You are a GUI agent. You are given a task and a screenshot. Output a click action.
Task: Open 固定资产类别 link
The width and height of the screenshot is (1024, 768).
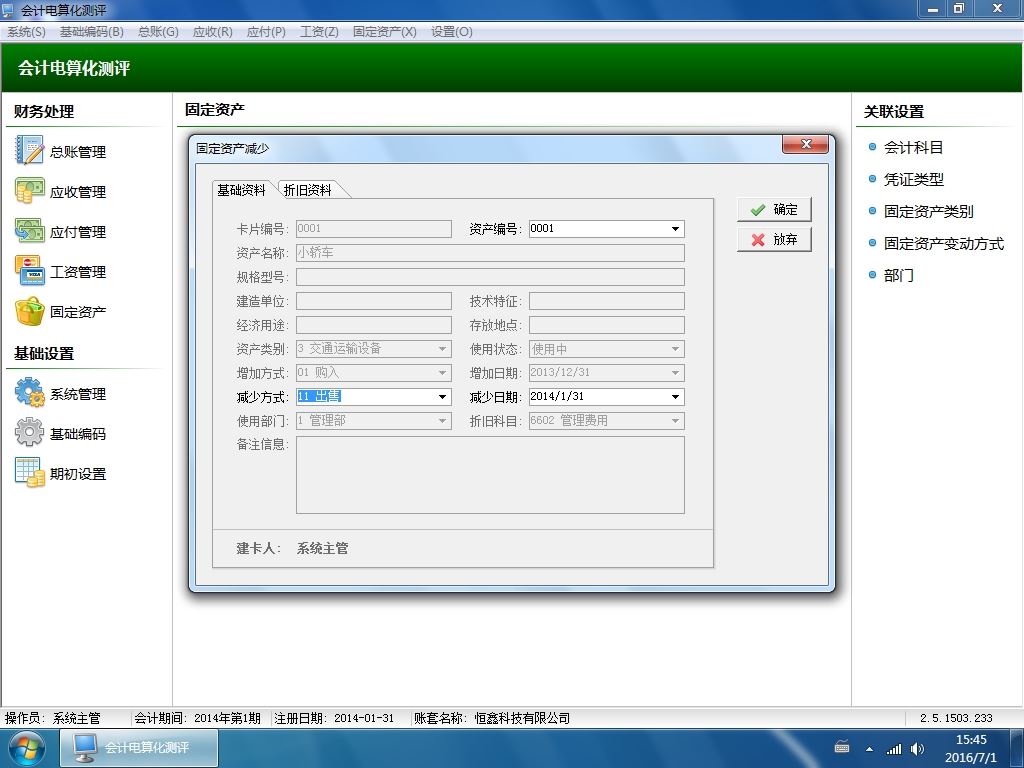[x=928, y=212]
